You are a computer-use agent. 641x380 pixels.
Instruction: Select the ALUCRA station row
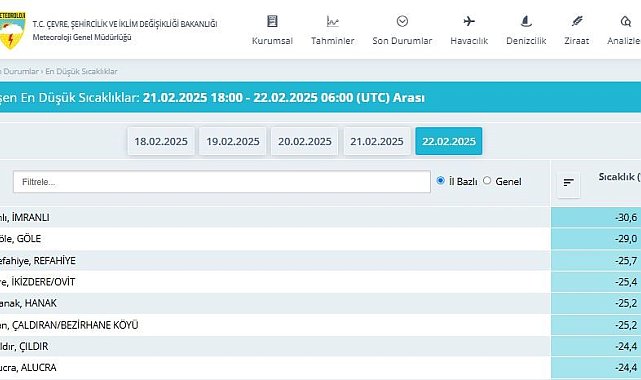coord(275,368)
